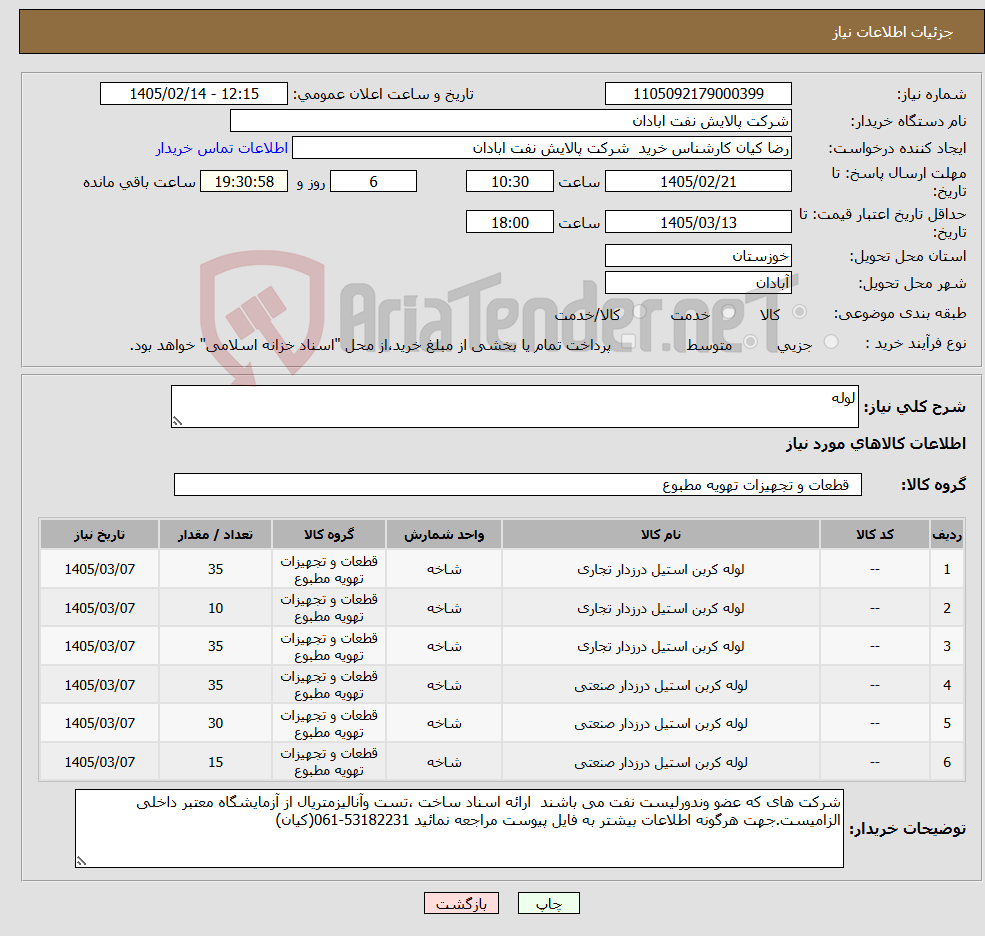985x936 pixels.
Task: Open اطلاعات تماس خریدار link
Action: pyautogui.click(x=222, y=148)
